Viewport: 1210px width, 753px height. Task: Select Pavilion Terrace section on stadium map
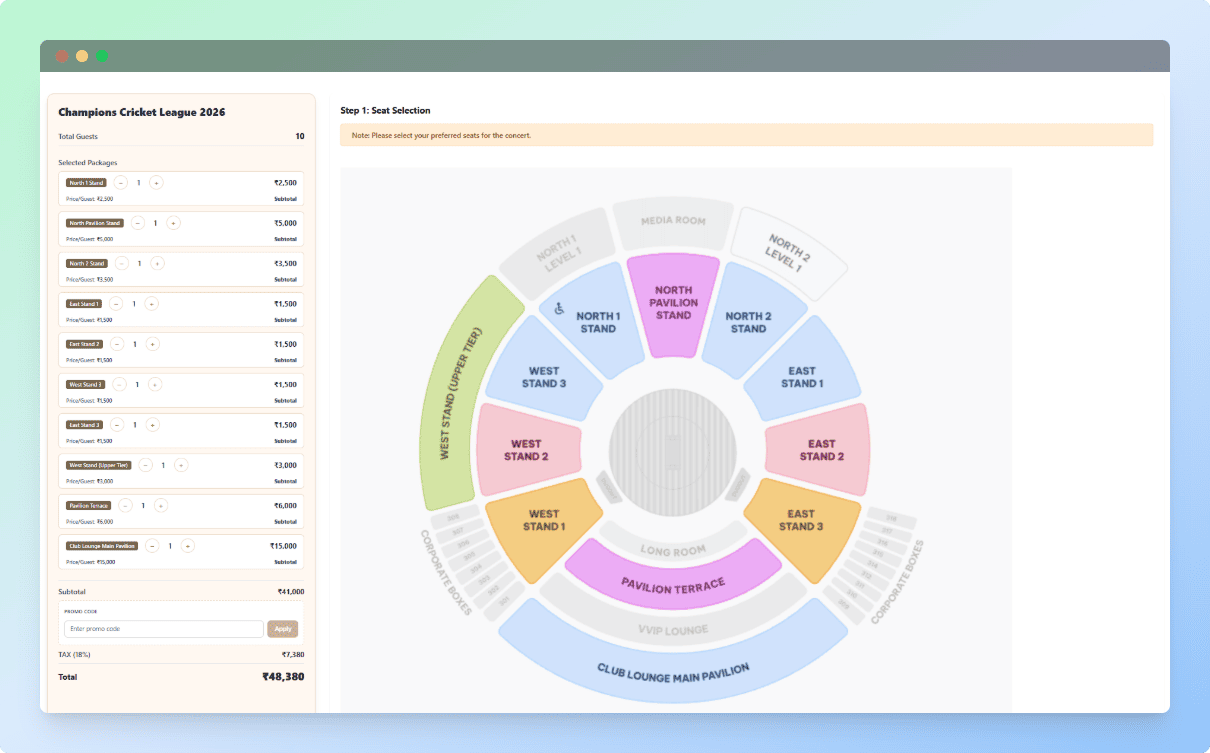tap(673, 582)
